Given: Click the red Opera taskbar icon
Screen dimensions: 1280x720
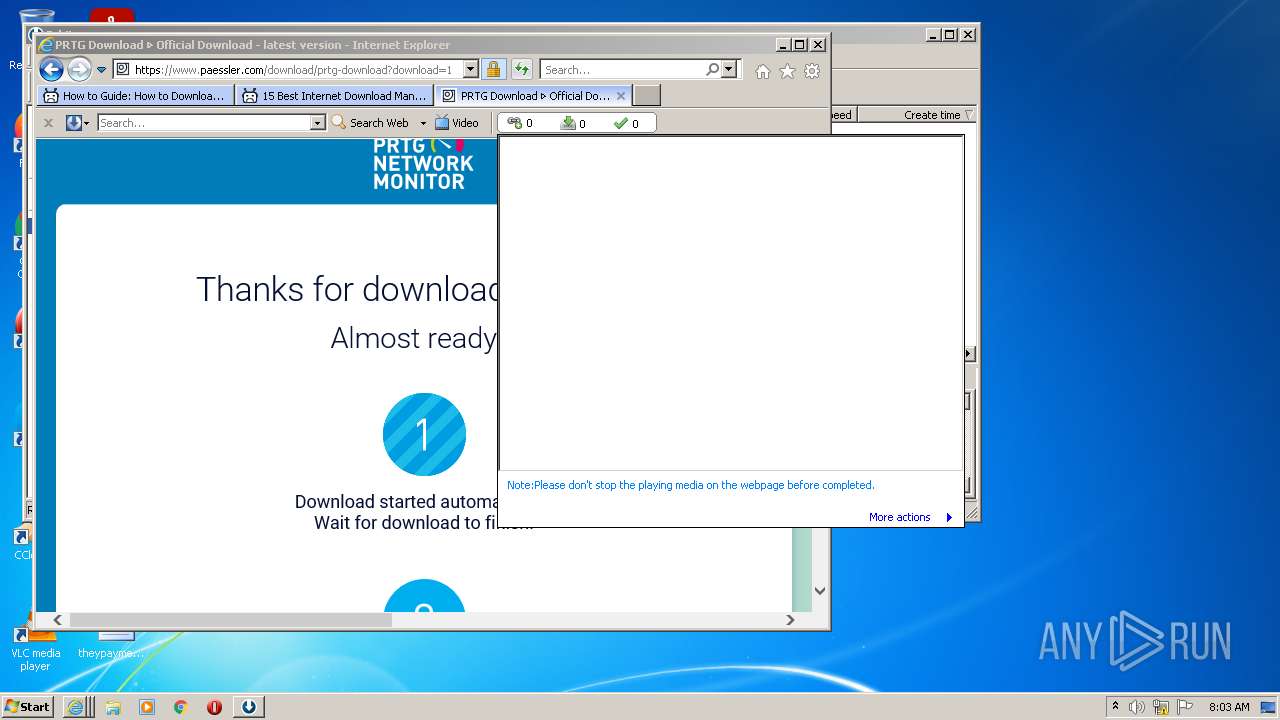Looking at the screenshot, I should (x=214, y=707).
